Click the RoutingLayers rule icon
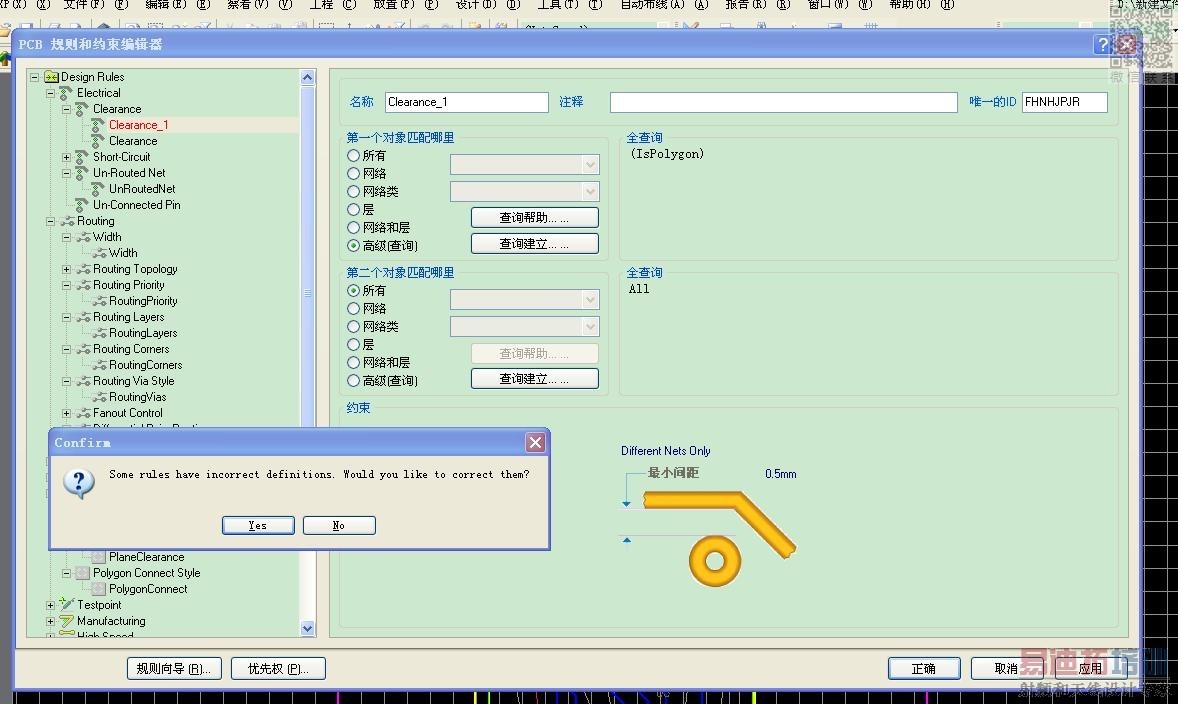This screenshot has height=704, width=1178. (98, 333)
